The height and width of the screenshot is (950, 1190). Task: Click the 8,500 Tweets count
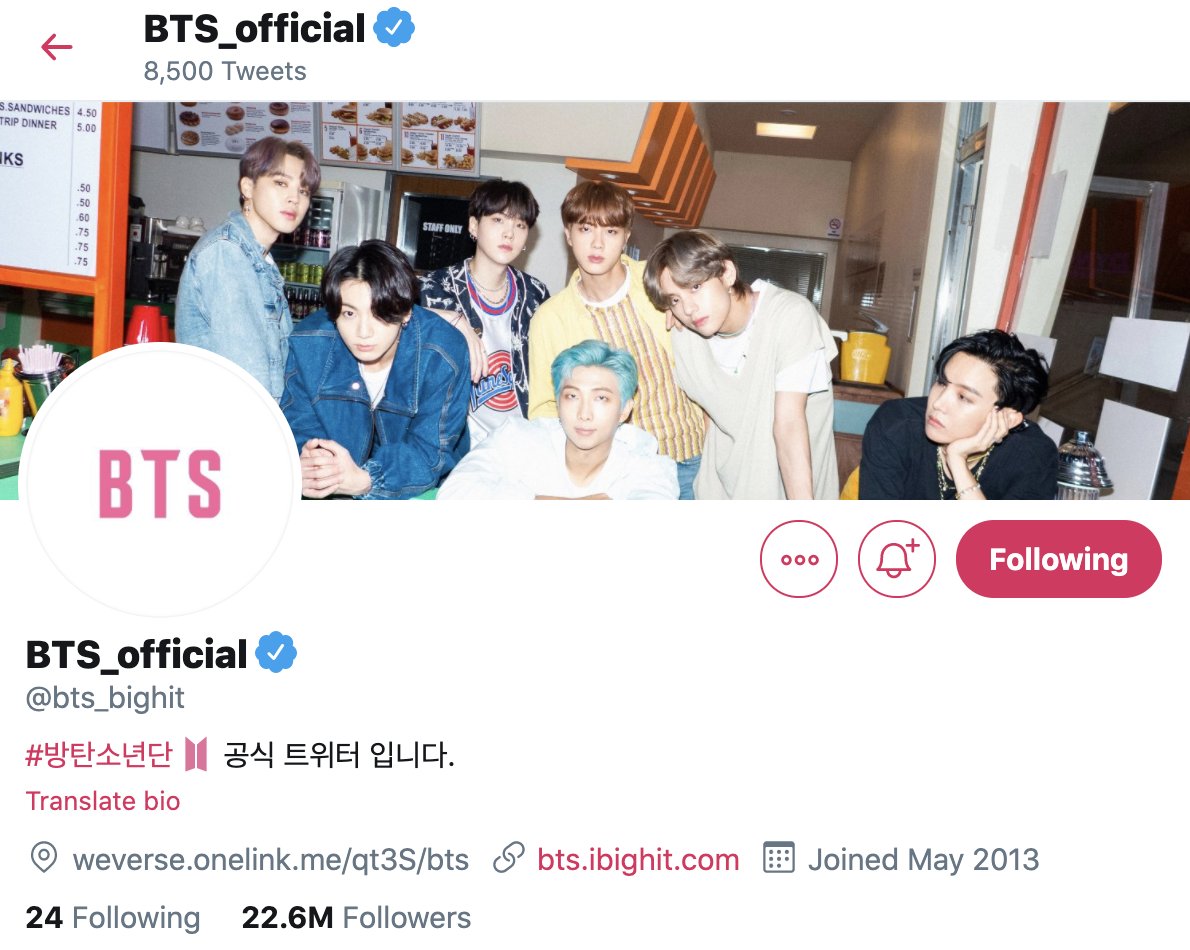tap(225, 71)
